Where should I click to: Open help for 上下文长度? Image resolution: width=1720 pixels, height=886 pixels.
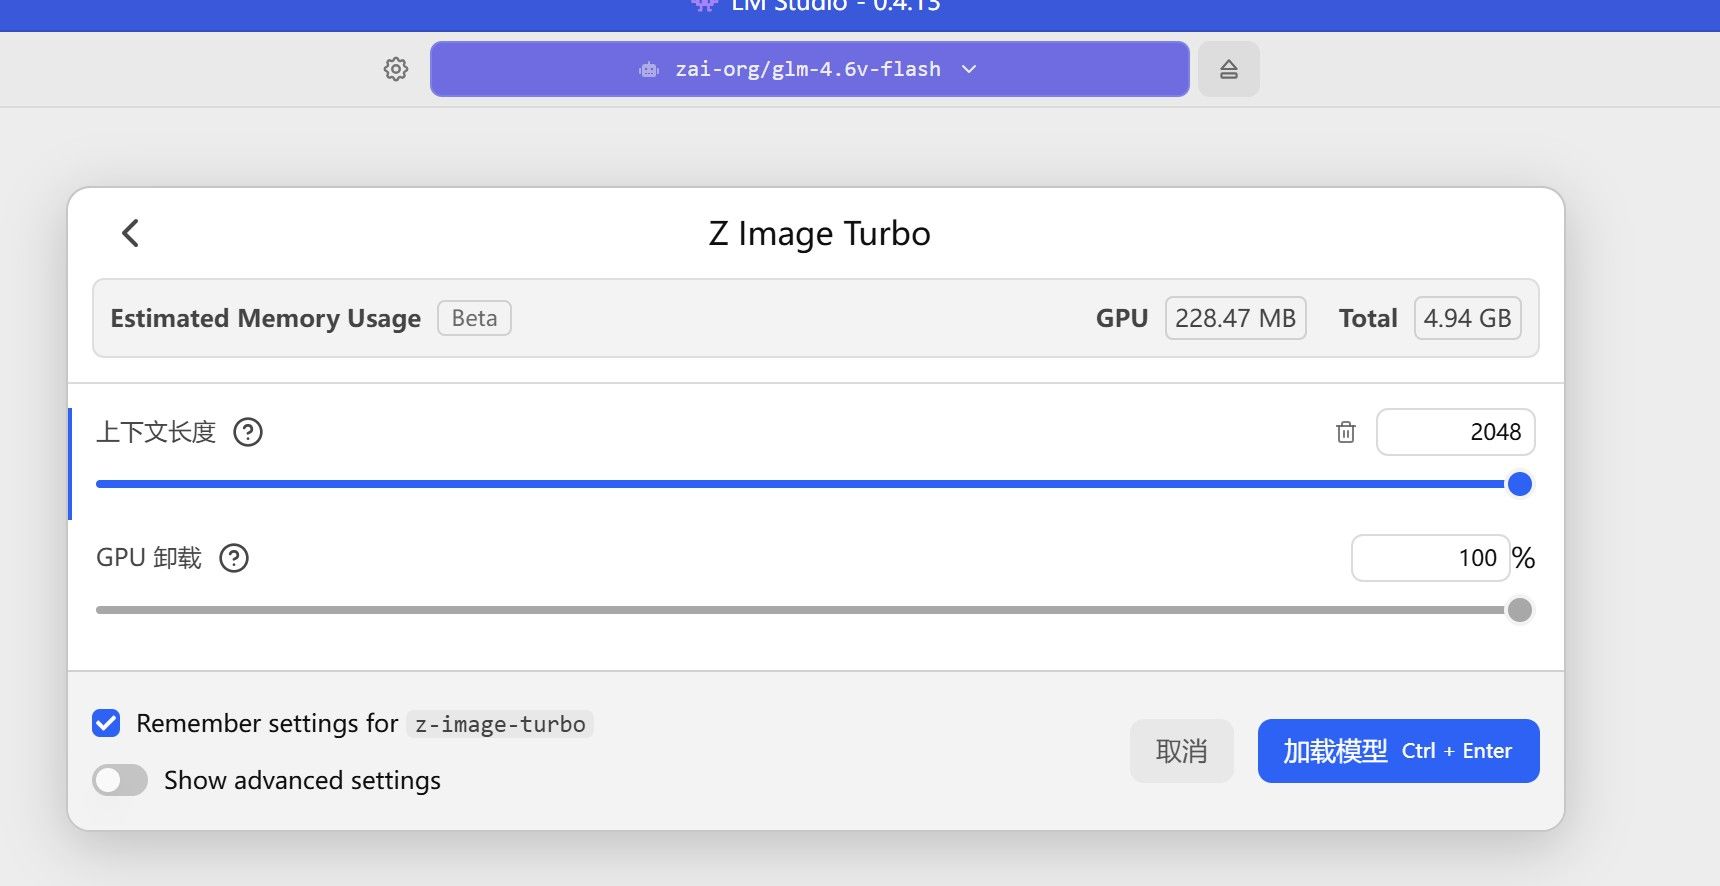(x=248, y=432)
